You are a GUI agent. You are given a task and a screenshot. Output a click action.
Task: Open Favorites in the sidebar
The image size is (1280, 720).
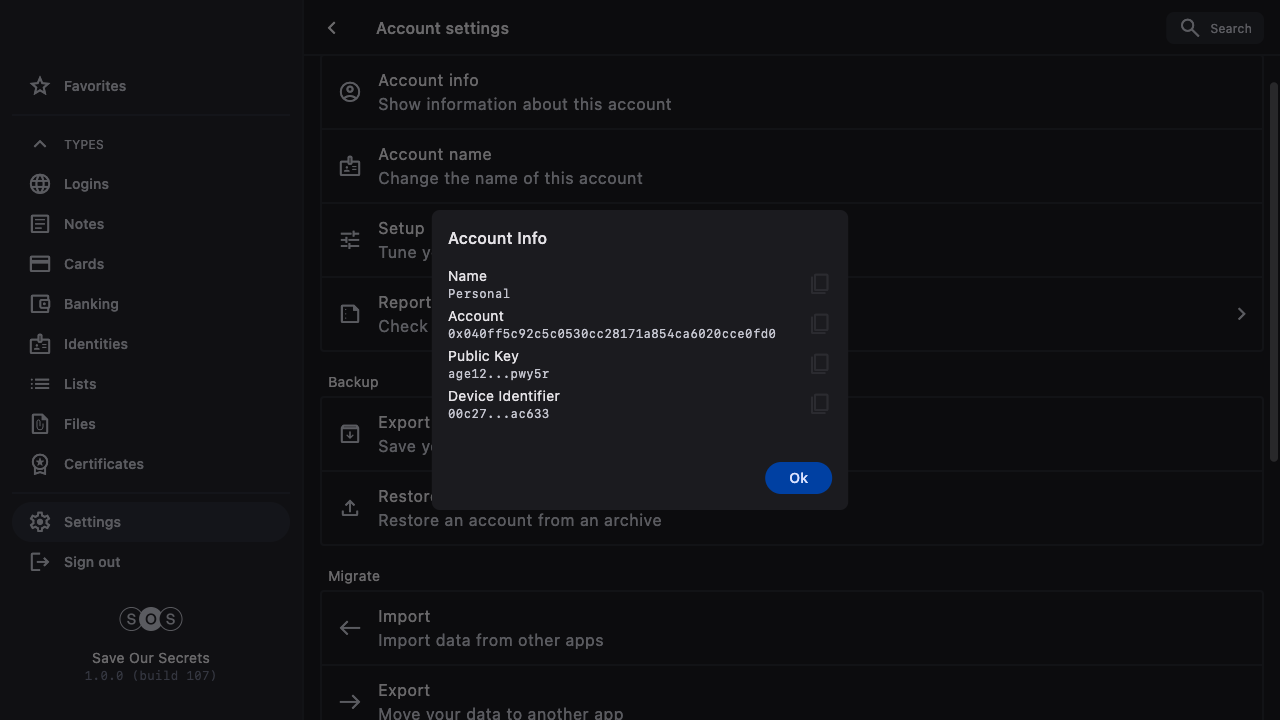click(x=94, y=86)
